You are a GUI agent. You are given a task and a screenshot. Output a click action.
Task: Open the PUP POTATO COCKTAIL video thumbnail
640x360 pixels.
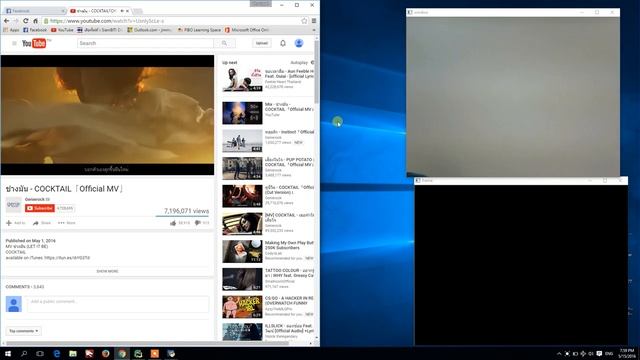[x=242, y=169]
